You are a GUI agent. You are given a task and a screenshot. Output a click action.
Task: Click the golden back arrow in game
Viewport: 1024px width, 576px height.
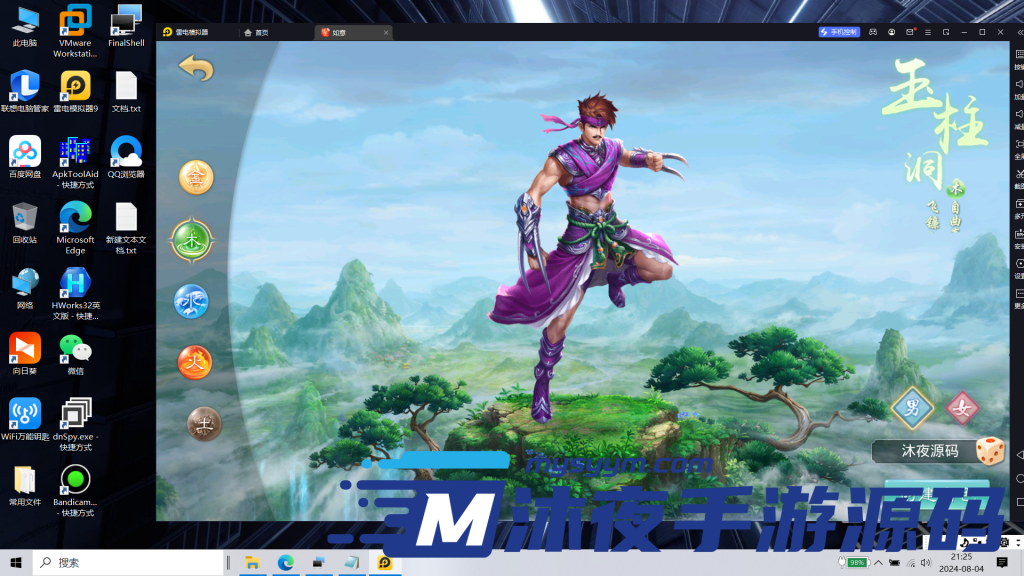coord(196,68)
